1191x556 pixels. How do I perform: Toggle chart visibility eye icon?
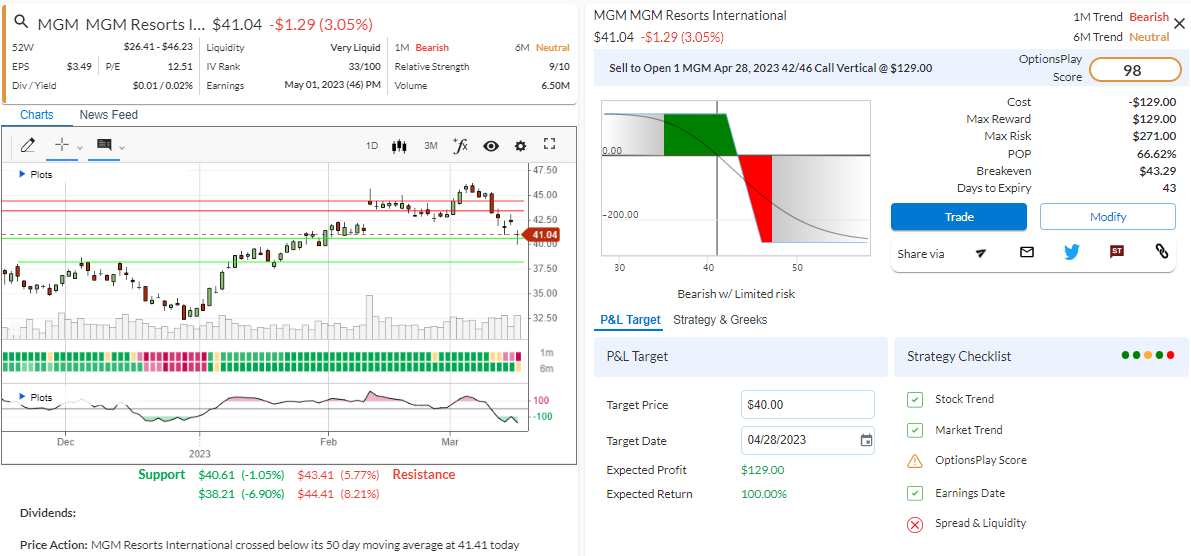point(491,146)
